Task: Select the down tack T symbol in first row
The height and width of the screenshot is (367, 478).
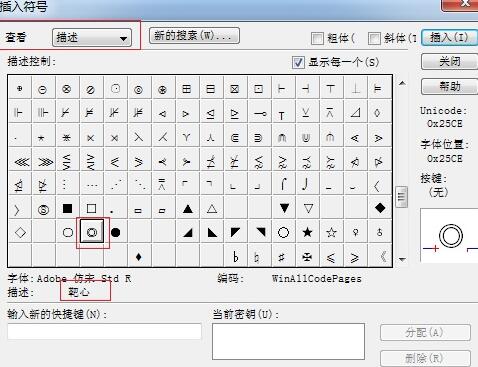Action: tap(330, 89)
